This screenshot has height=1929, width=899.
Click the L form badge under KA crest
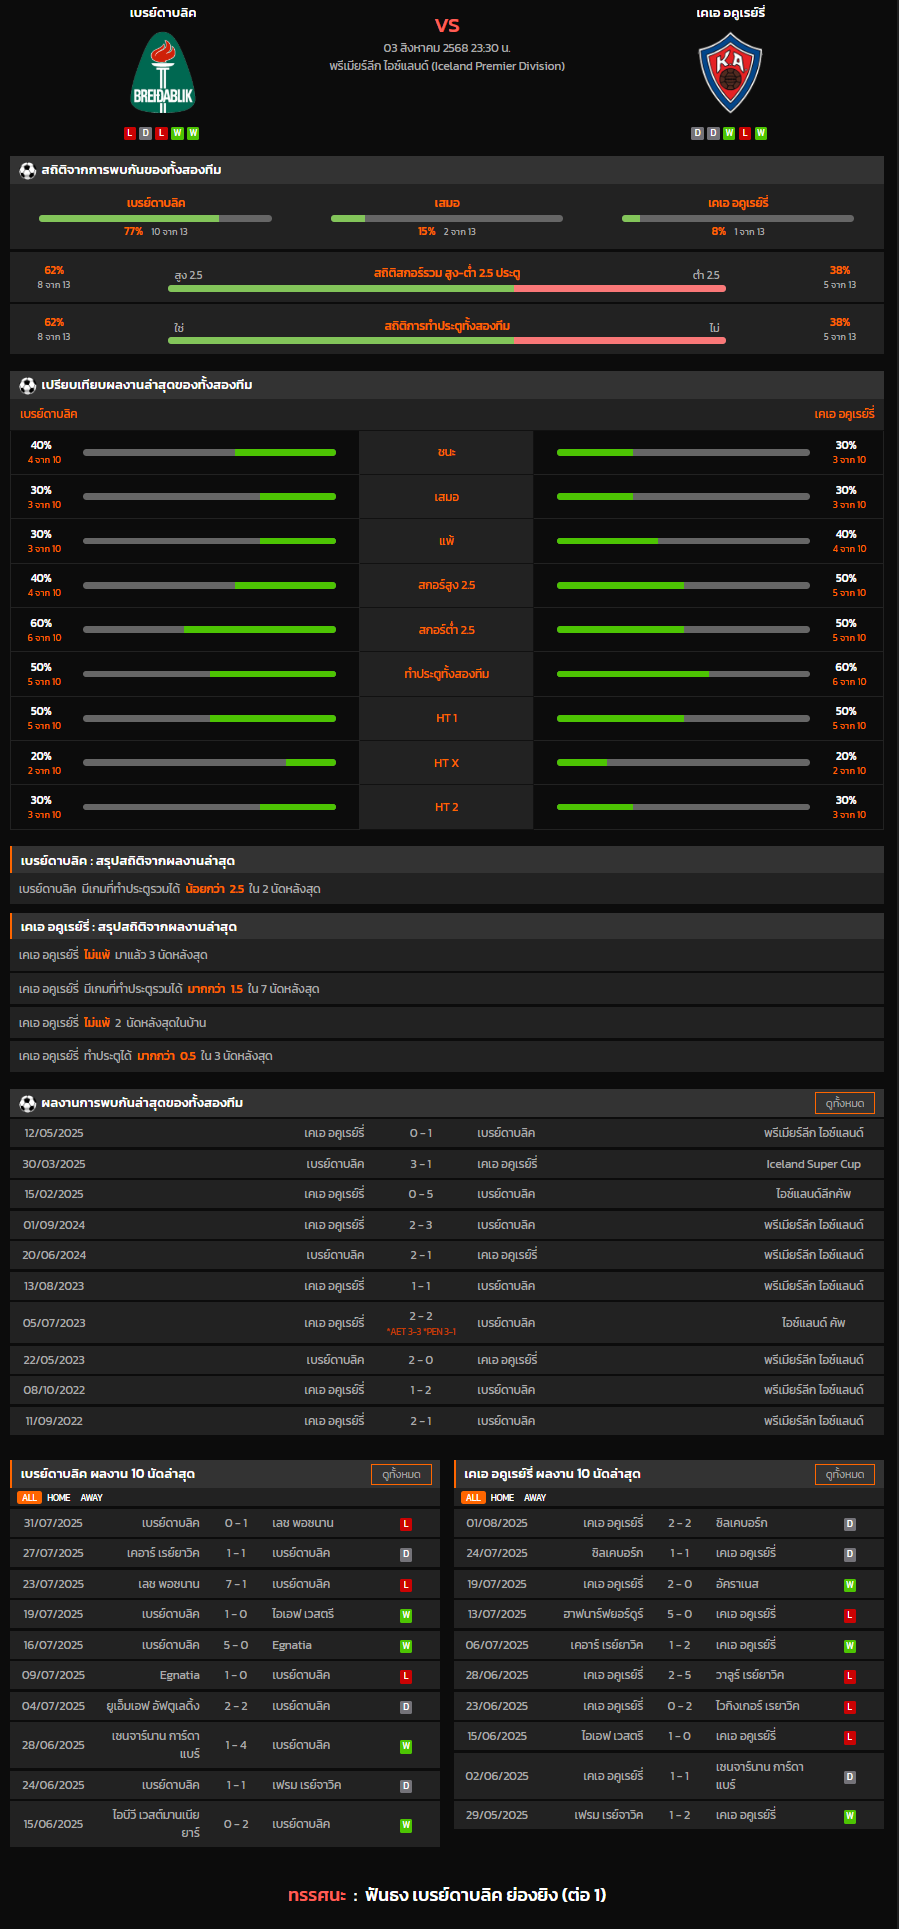[x=745, y=133]
